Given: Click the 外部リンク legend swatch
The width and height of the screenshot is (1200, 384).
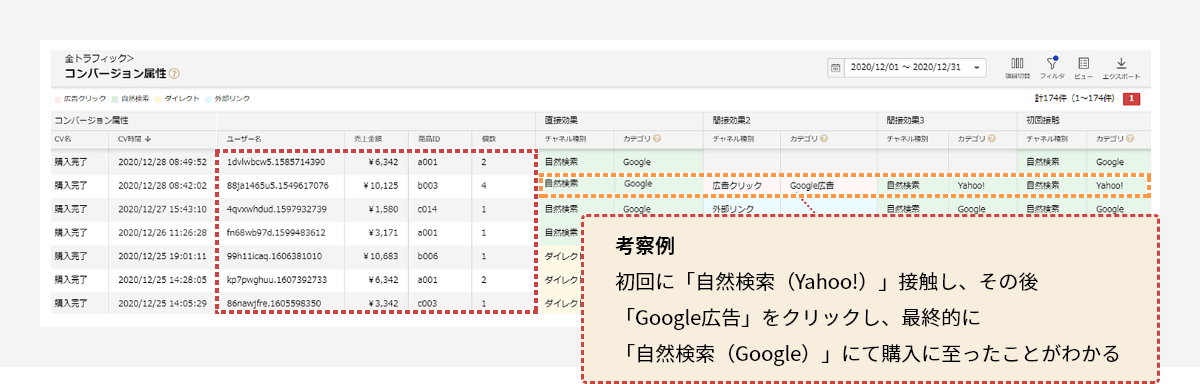Looking at the screenshot, I should pos(208,99).
